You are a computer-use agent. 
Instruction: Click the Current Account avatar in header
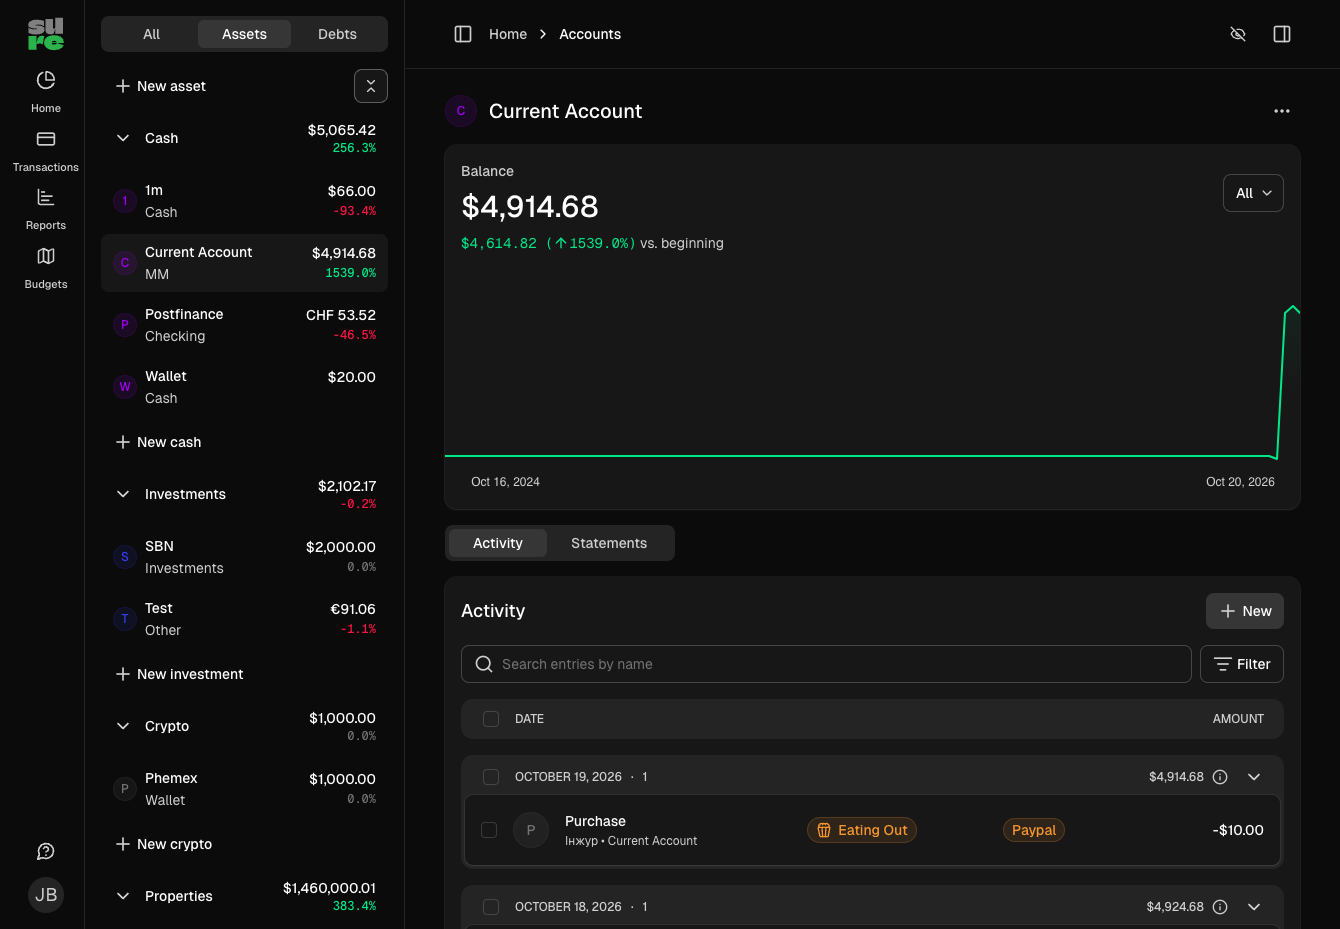point(461,111)
